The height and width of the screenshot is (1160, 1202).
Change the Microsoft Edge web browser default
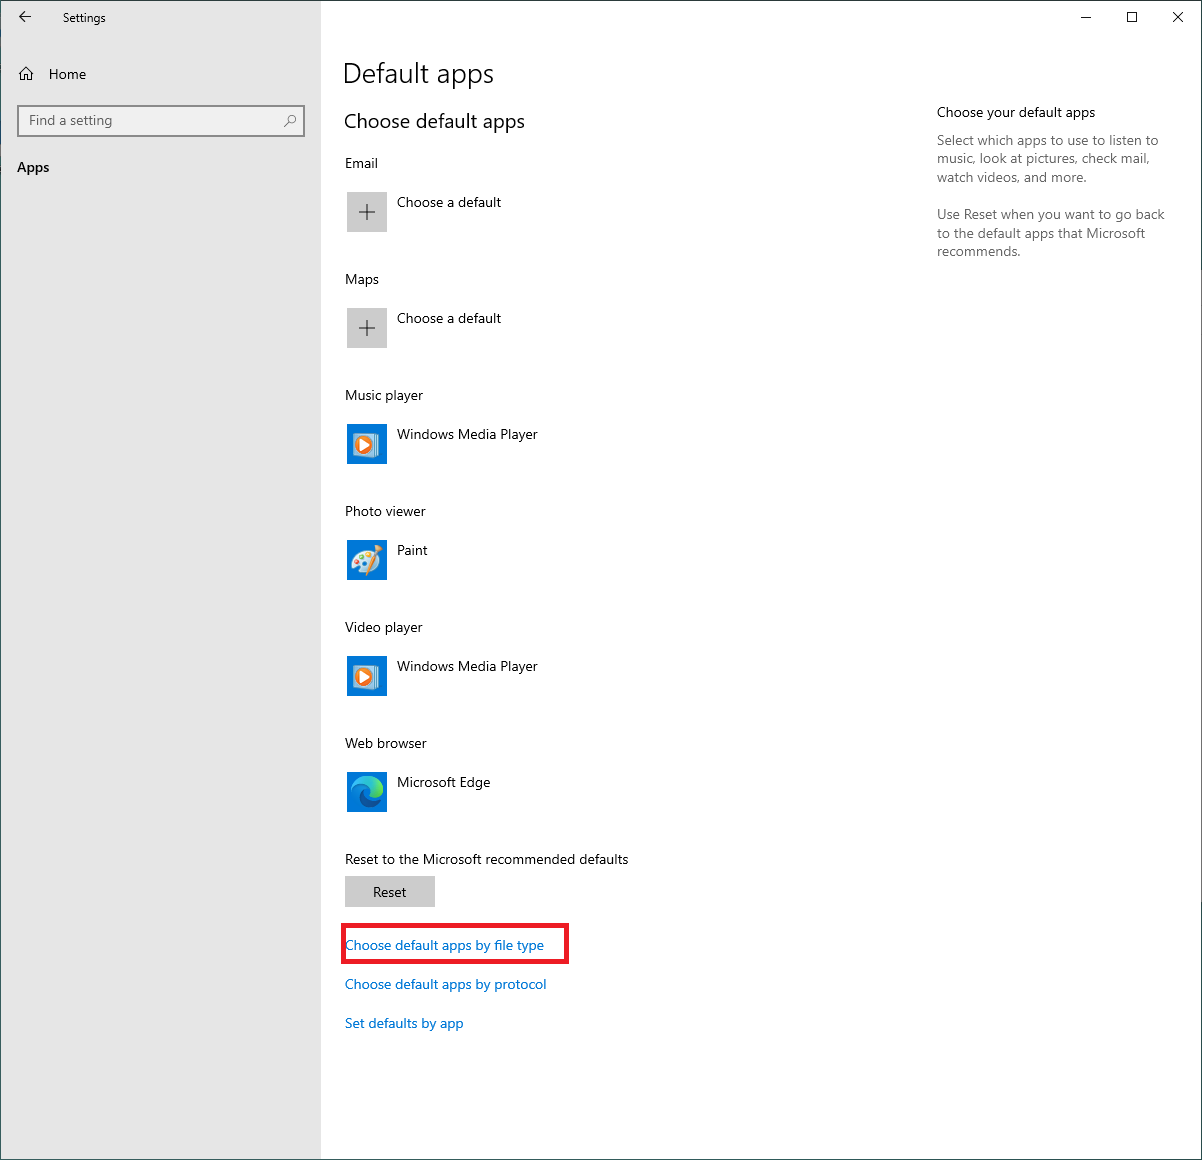(x=443, y=782)
